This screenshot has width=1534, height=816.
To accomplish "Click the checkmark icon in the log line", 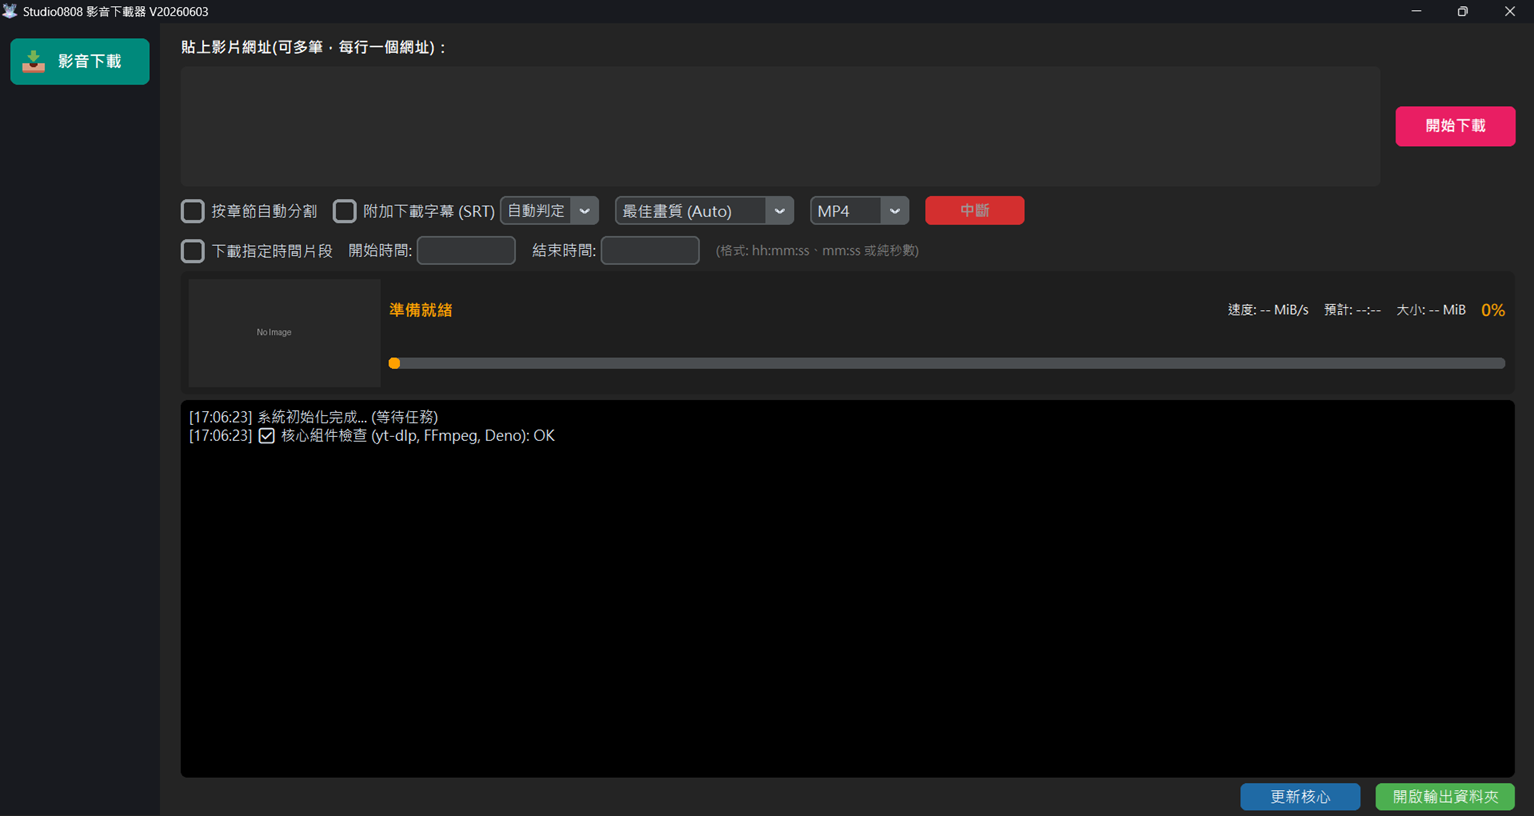I will (267, 436).
